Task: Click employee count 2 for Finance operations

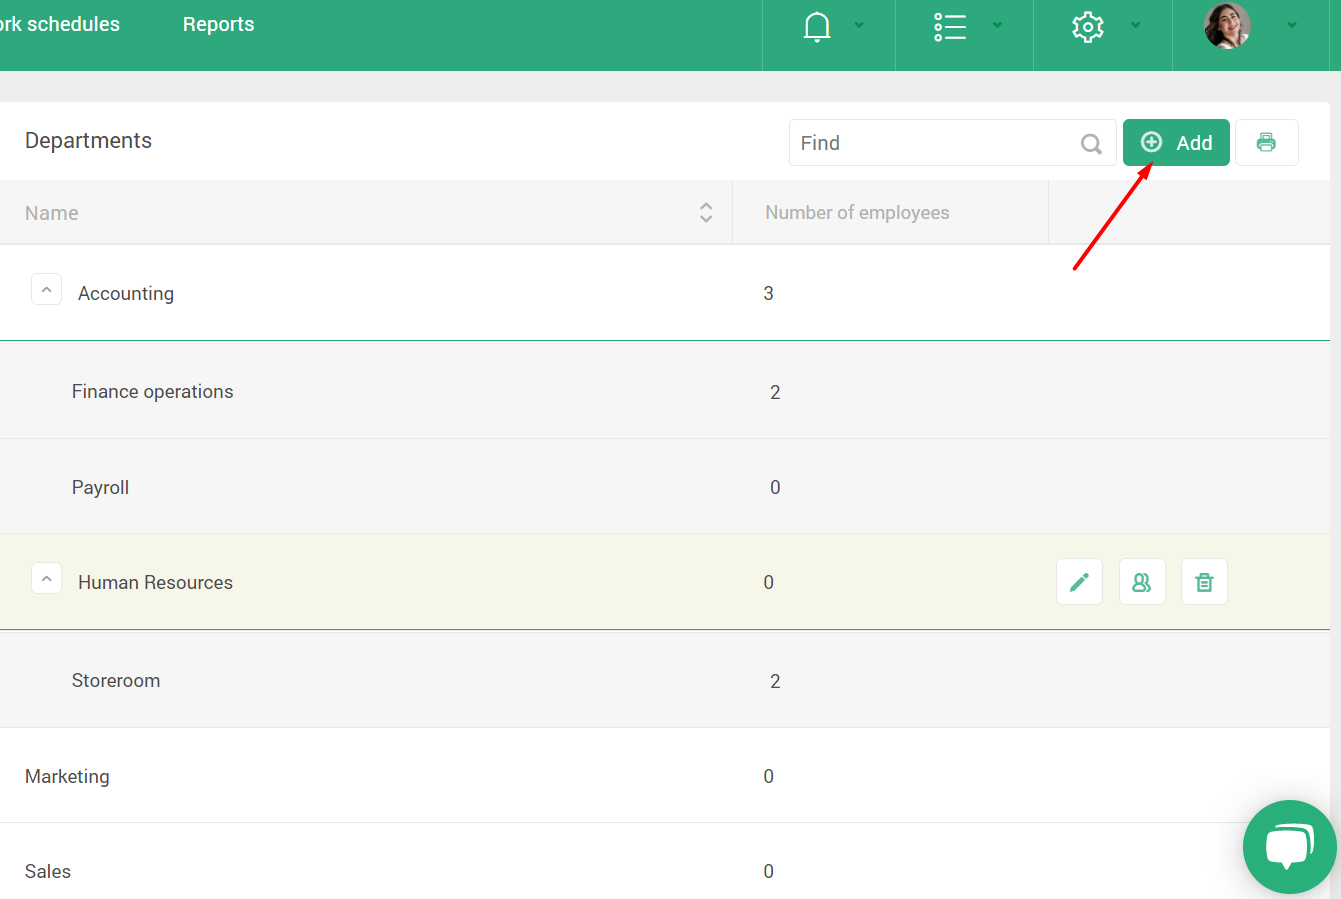Action: pyautogui.click(x=775, y=392)
